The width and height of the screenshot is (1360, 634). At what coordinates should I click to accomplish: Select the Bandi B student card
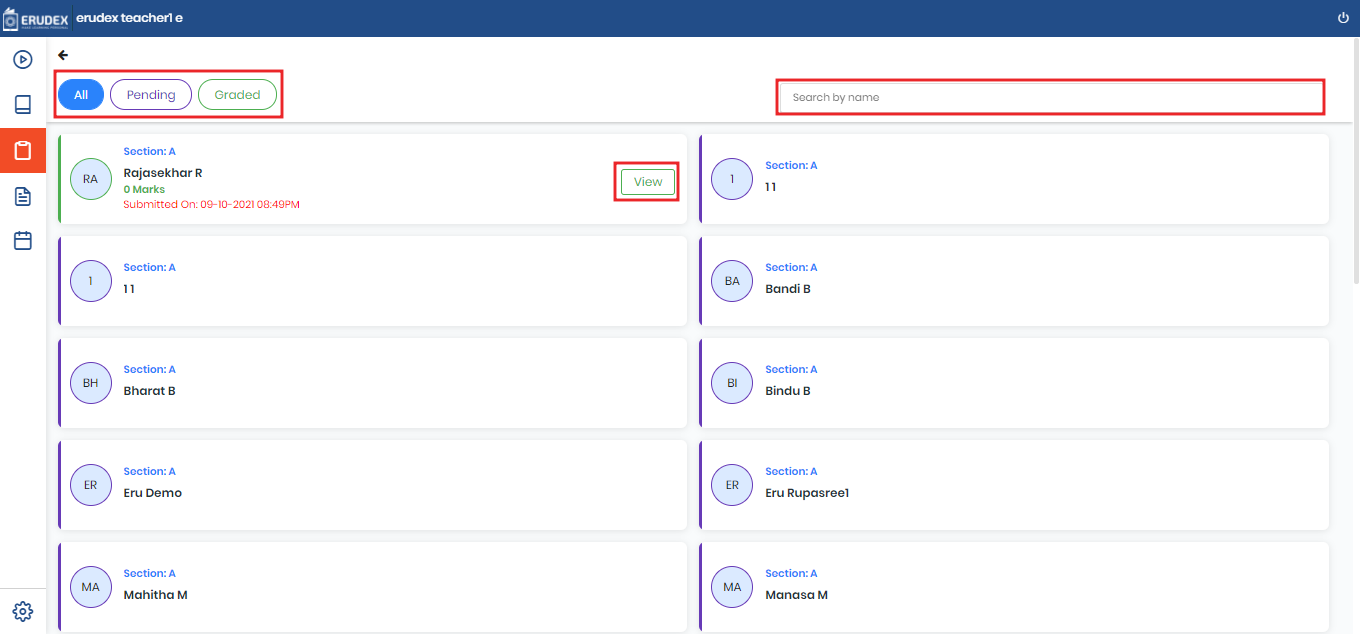point(1014,281)
